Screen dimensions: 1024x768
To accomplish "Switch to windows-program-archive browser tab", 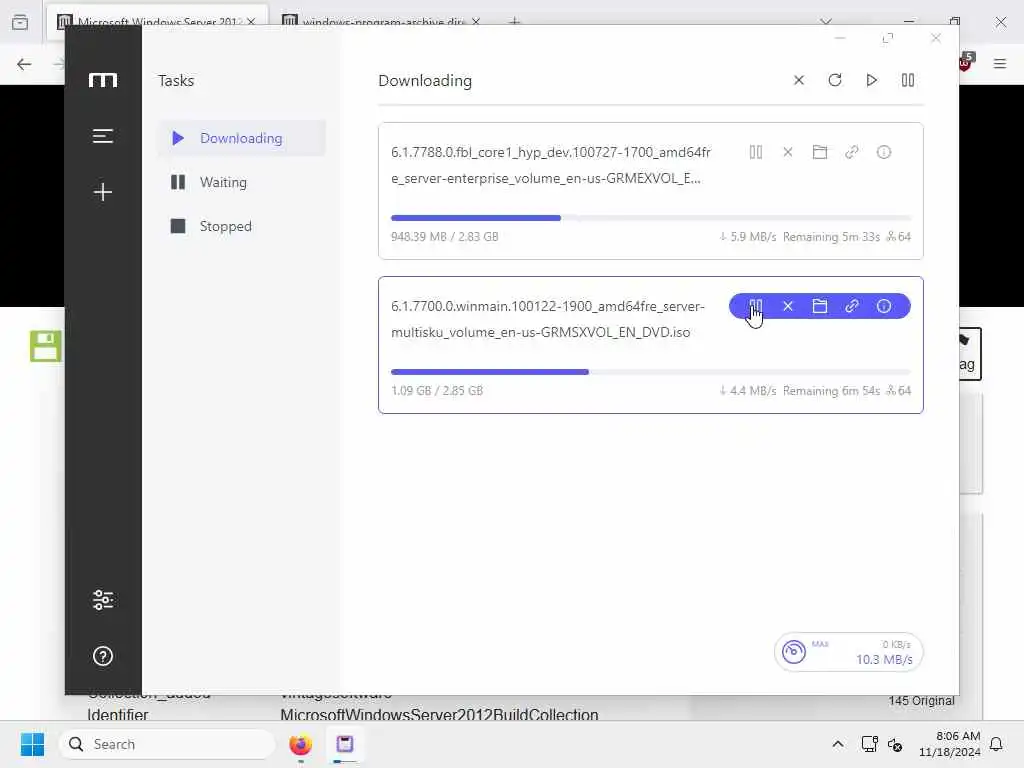I will [381, 22].
